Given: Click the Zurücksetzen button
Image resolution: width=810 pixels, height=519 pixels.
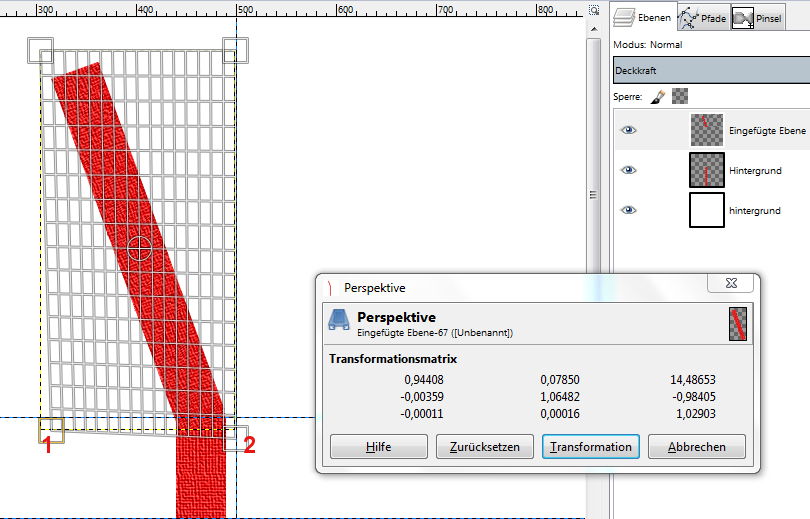Looking at the screenshot, I should click(485, 447).
